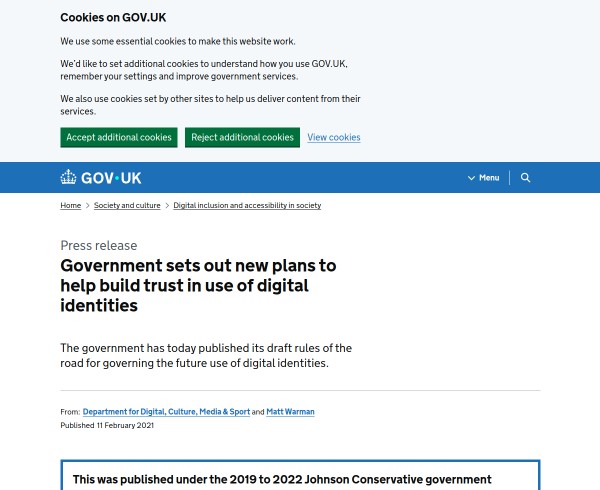Viewport: 600px width, 490px height.
Task: Open Digital inclusion and accessibility in society breadcrumb
Action: (x=247, y=205)
